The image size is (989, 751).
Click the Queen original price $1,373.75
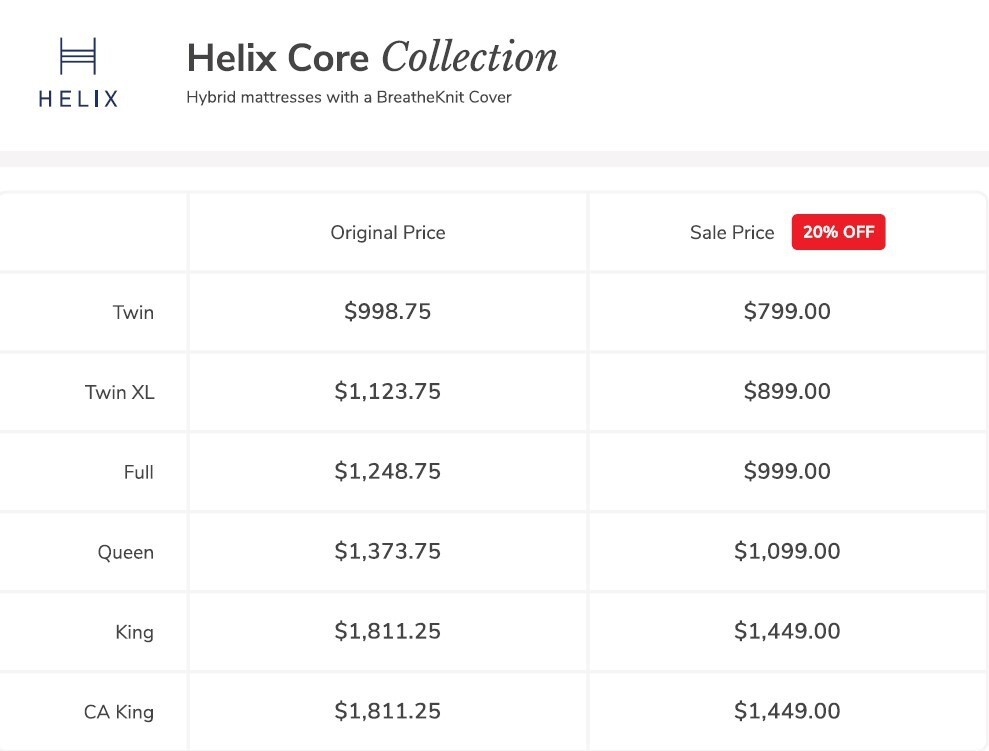point(387,552)
